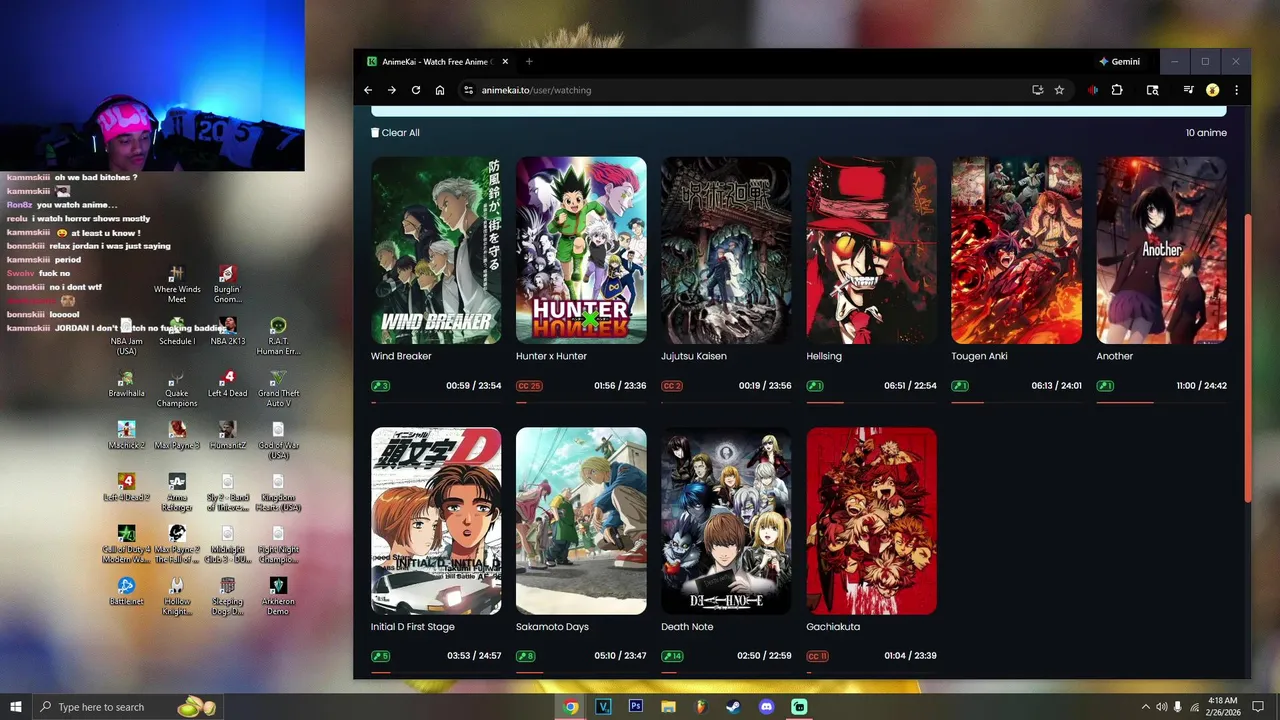Click the Wind Breaker title link

point(401,356)
